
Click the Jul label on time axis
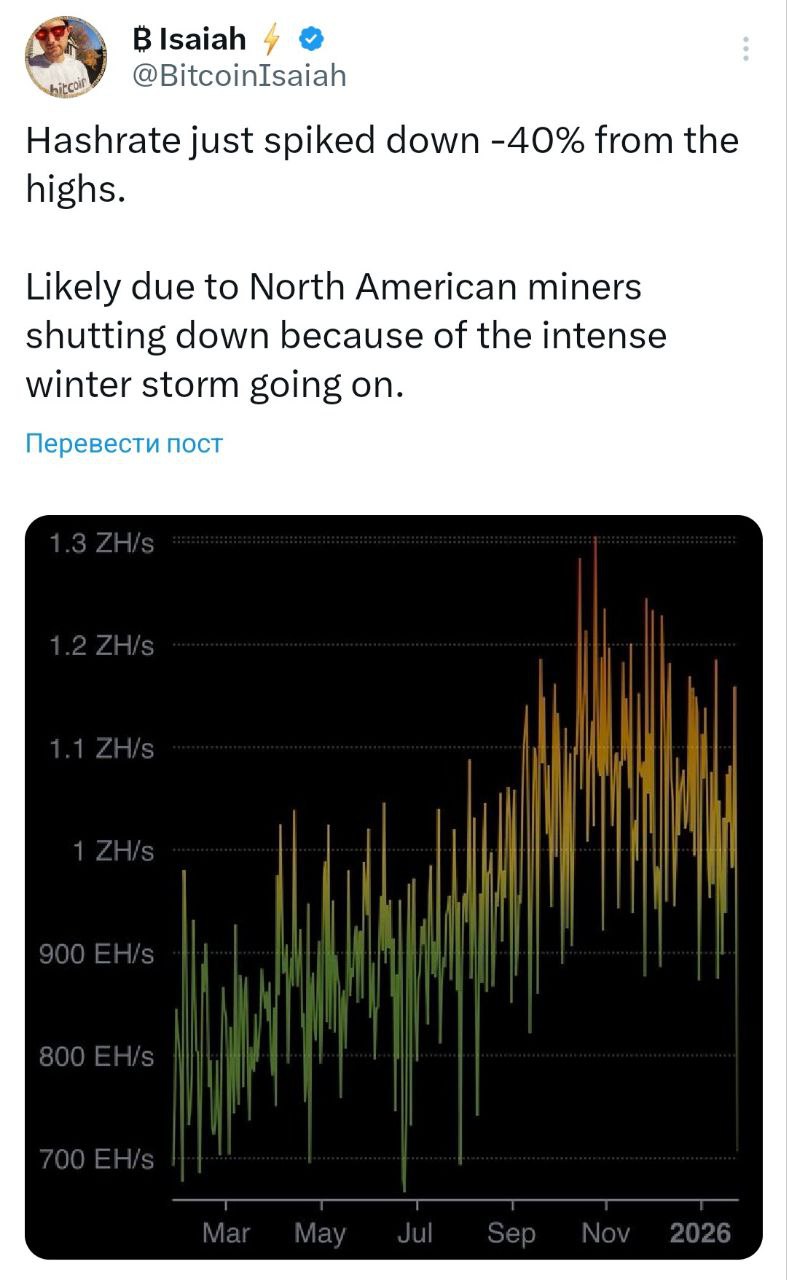tap(415, 1233)
